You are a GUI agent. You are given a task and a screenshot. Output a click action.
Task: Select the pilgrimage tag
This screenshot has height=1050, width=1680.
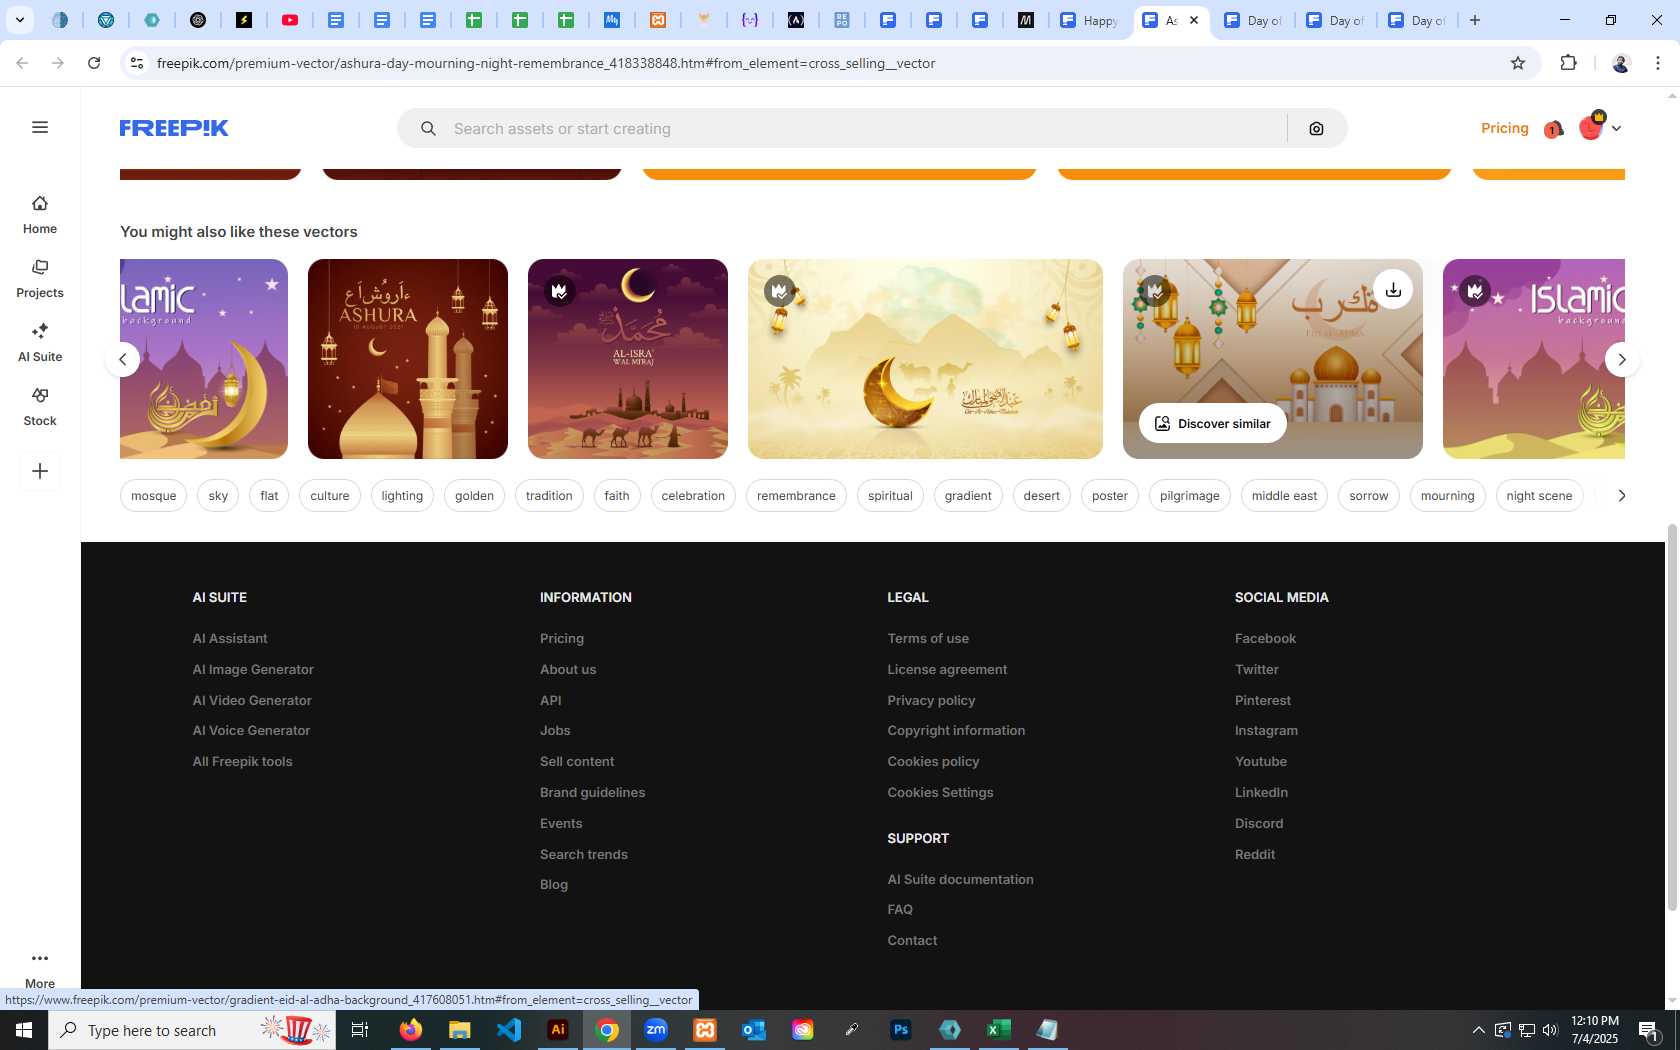(1189, 495)
